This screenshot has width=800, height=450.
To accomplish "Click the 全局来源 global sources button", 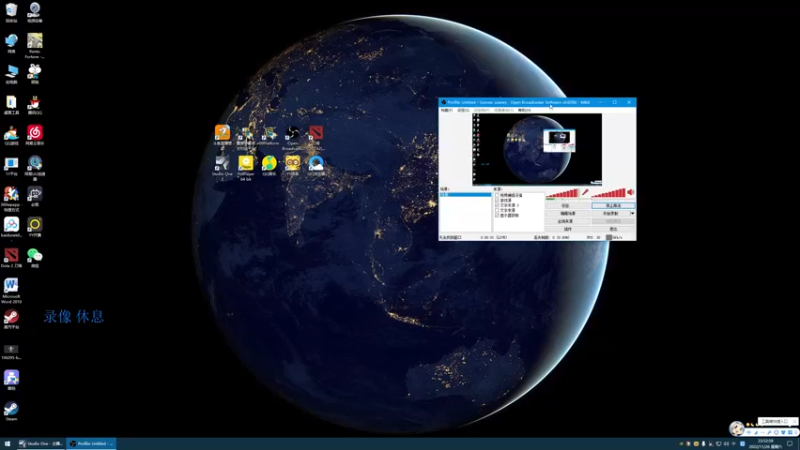I will tap(567, 221).
